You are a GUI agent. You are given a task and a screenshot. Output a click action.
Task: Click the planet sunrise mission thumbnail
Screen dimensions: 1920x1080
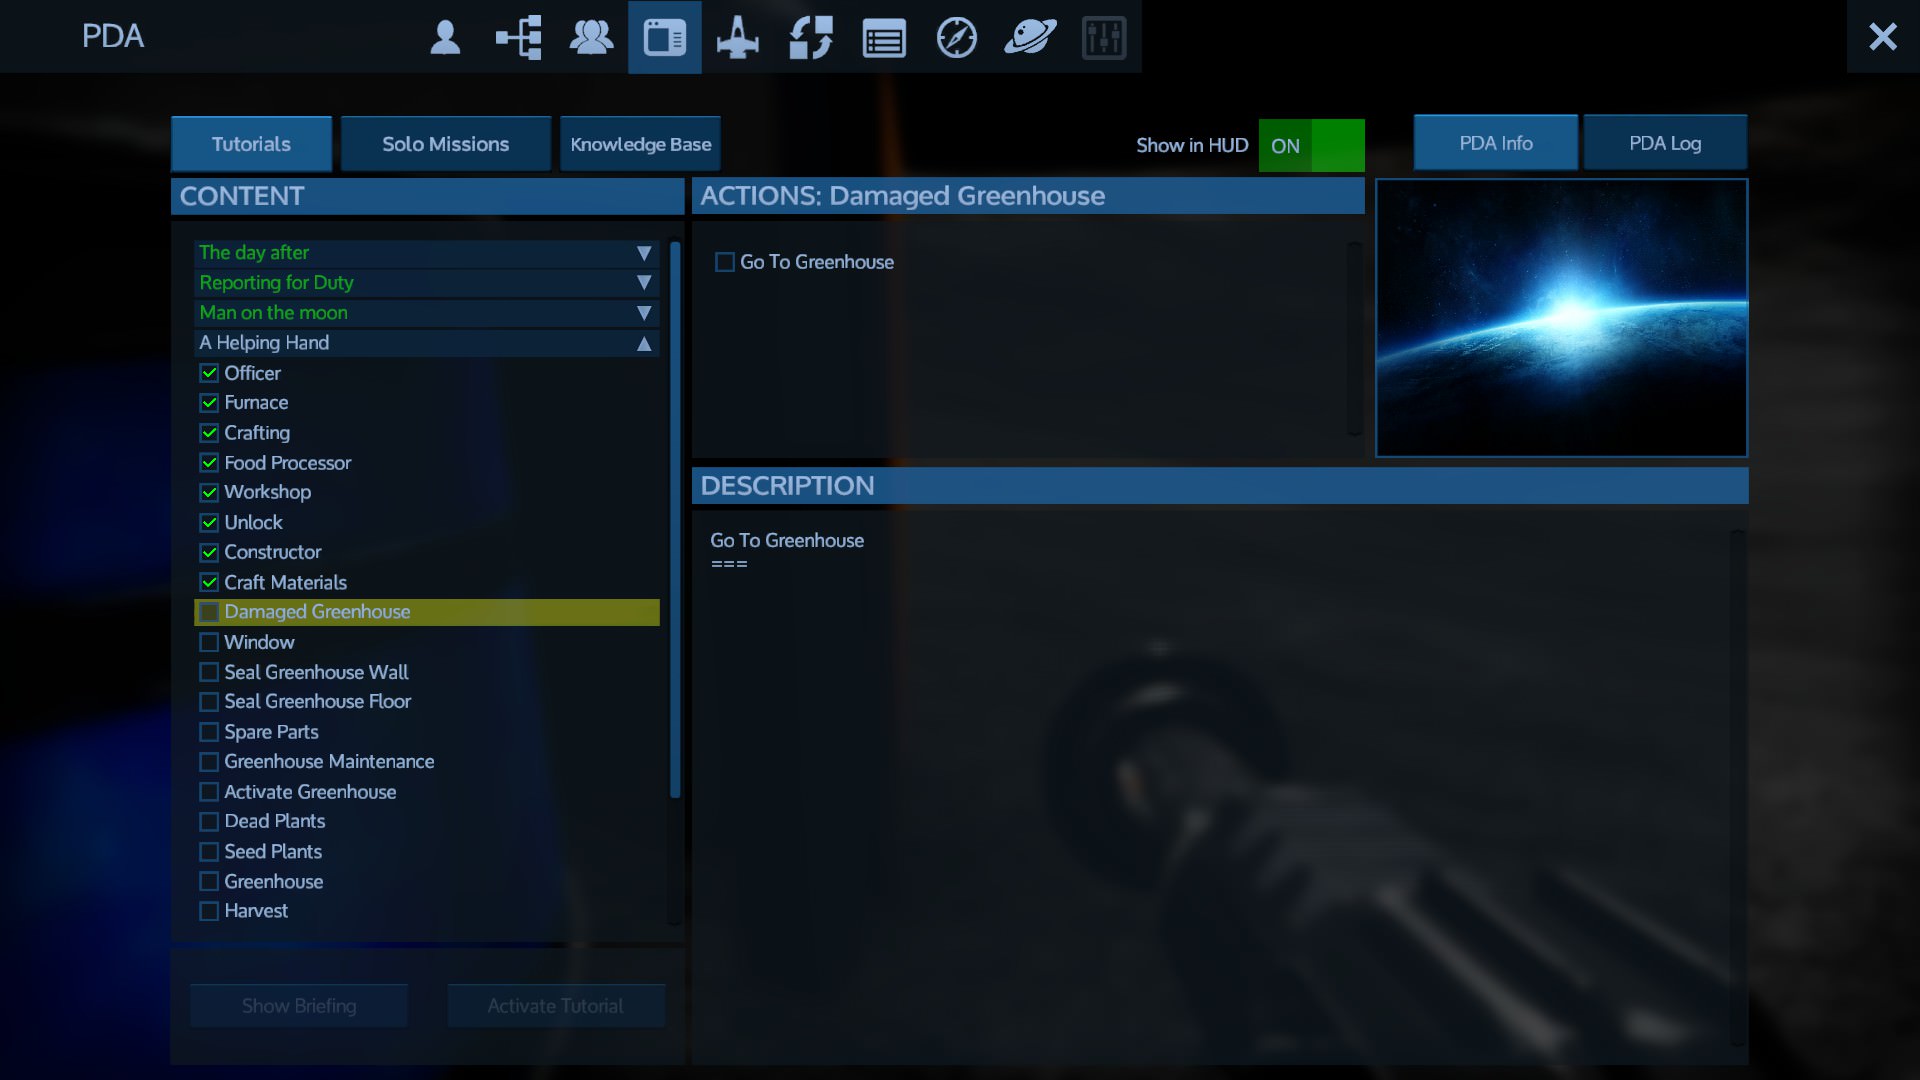click(x=1561, y=318)
